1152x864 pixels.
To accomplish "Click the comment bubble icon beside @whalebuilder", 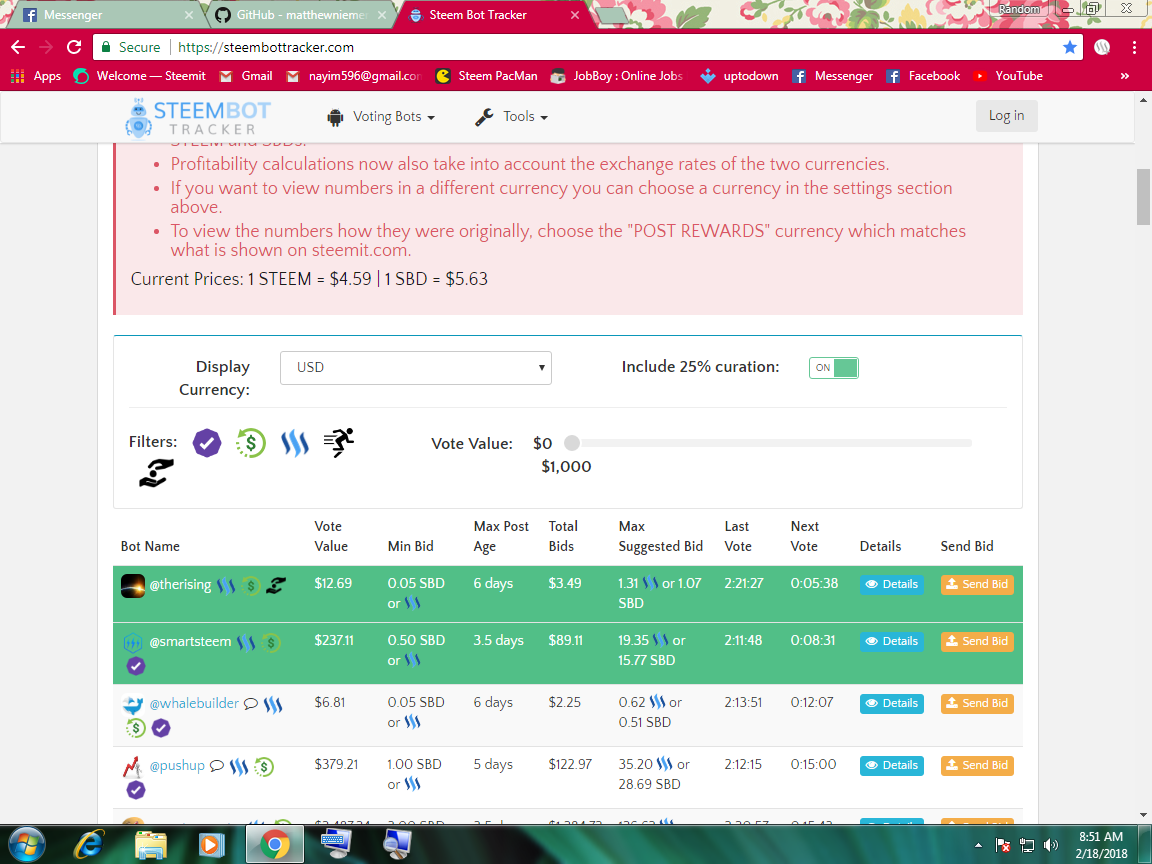I will 251,704.
